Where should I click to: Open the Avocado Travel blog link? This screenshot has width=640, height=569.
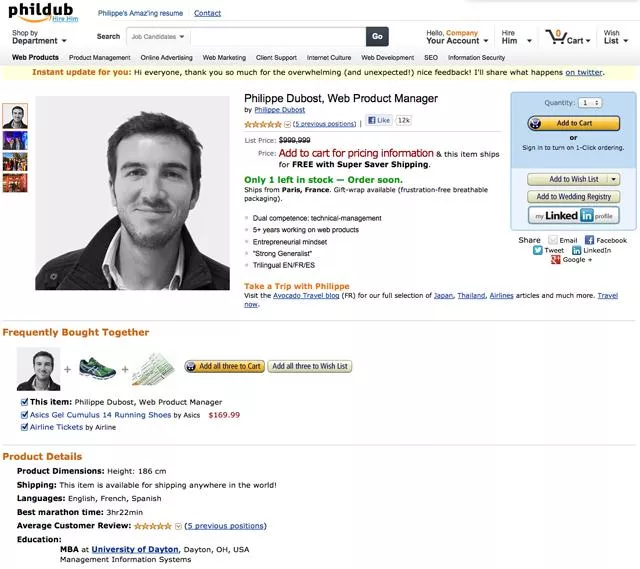point(306,296)
